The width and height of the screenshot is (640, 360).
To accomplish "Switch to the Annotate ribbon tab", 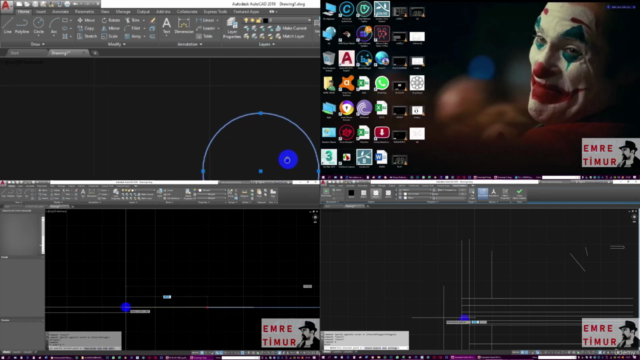I will (x=60, y=12).
